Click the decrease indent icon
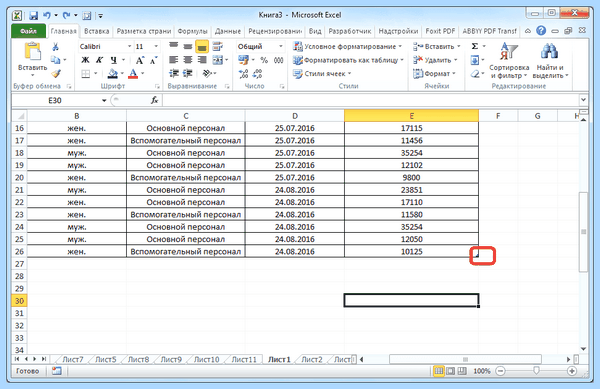 [x=174, y=73]
